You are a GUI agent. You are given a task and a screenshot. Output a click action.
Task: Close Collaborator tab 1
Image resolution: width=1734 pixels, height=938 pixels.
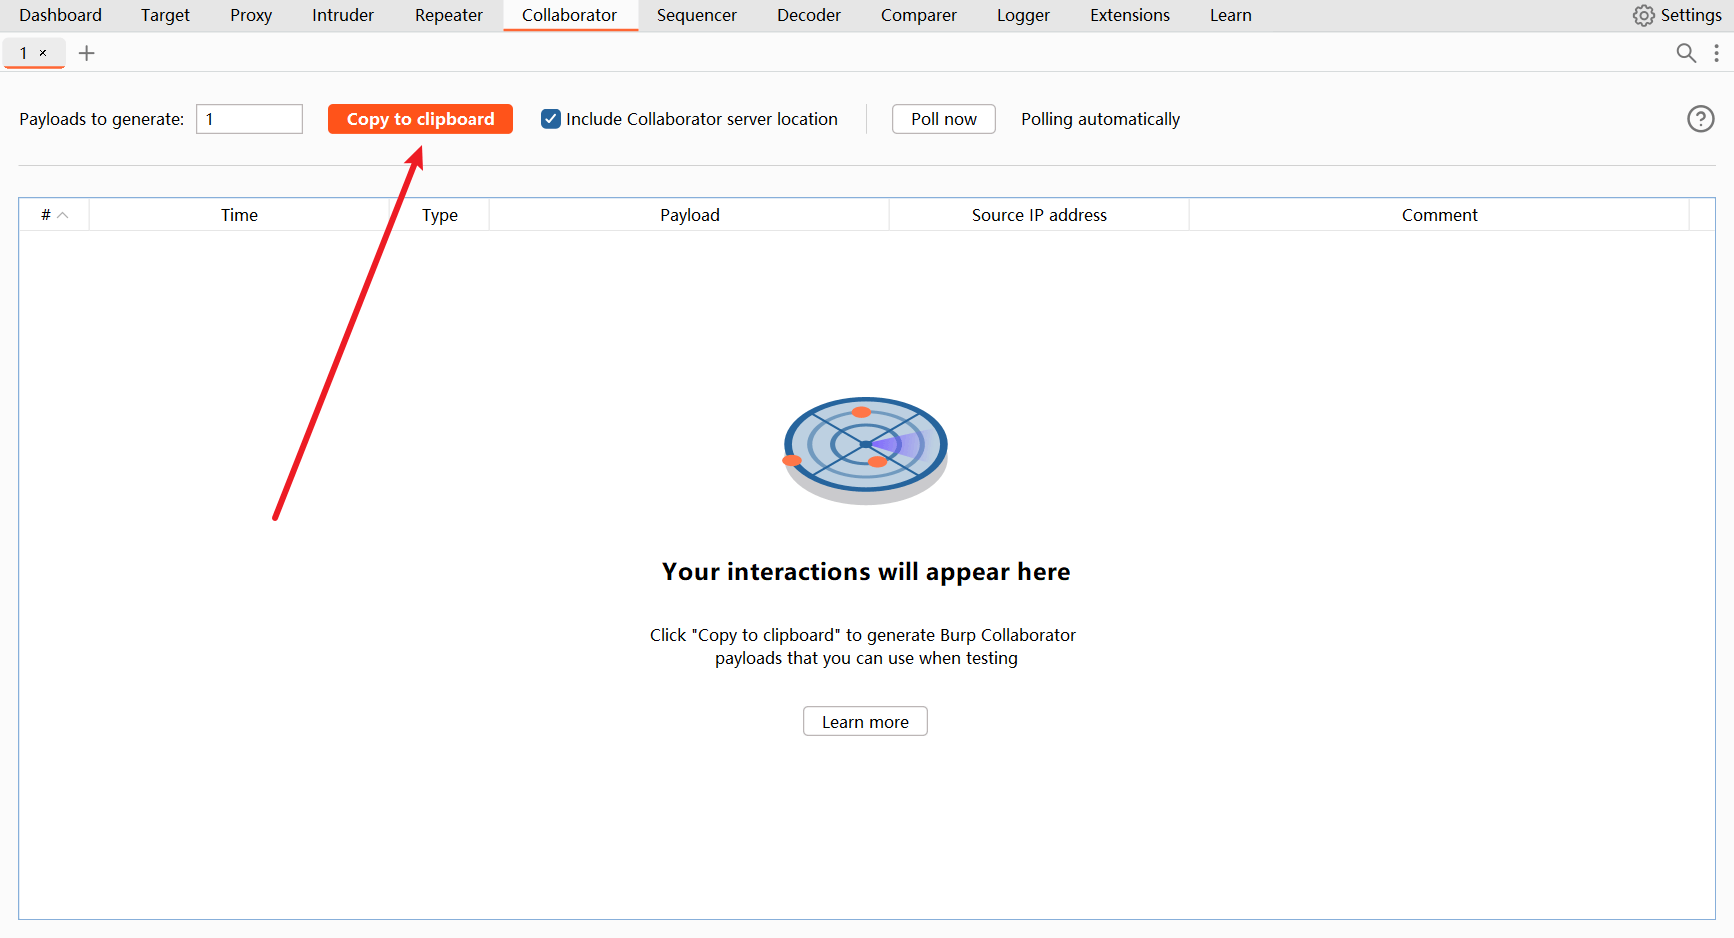[x=43, y=53]
